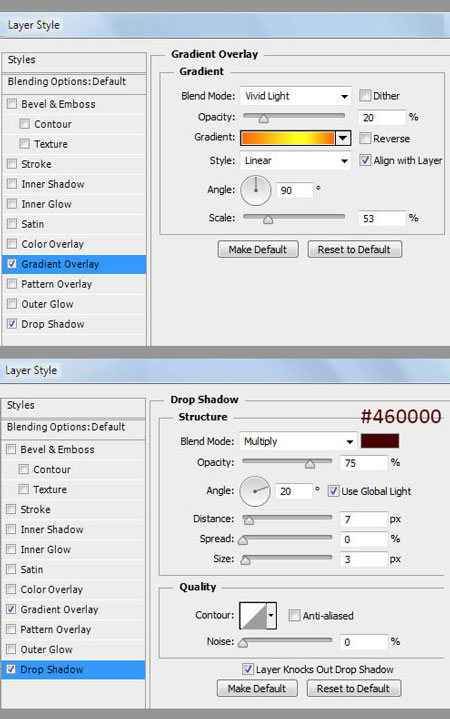The width and height of the screenshot is (450, 719).
Task: Click the Spread slider handle
Action: click(243, 540)
